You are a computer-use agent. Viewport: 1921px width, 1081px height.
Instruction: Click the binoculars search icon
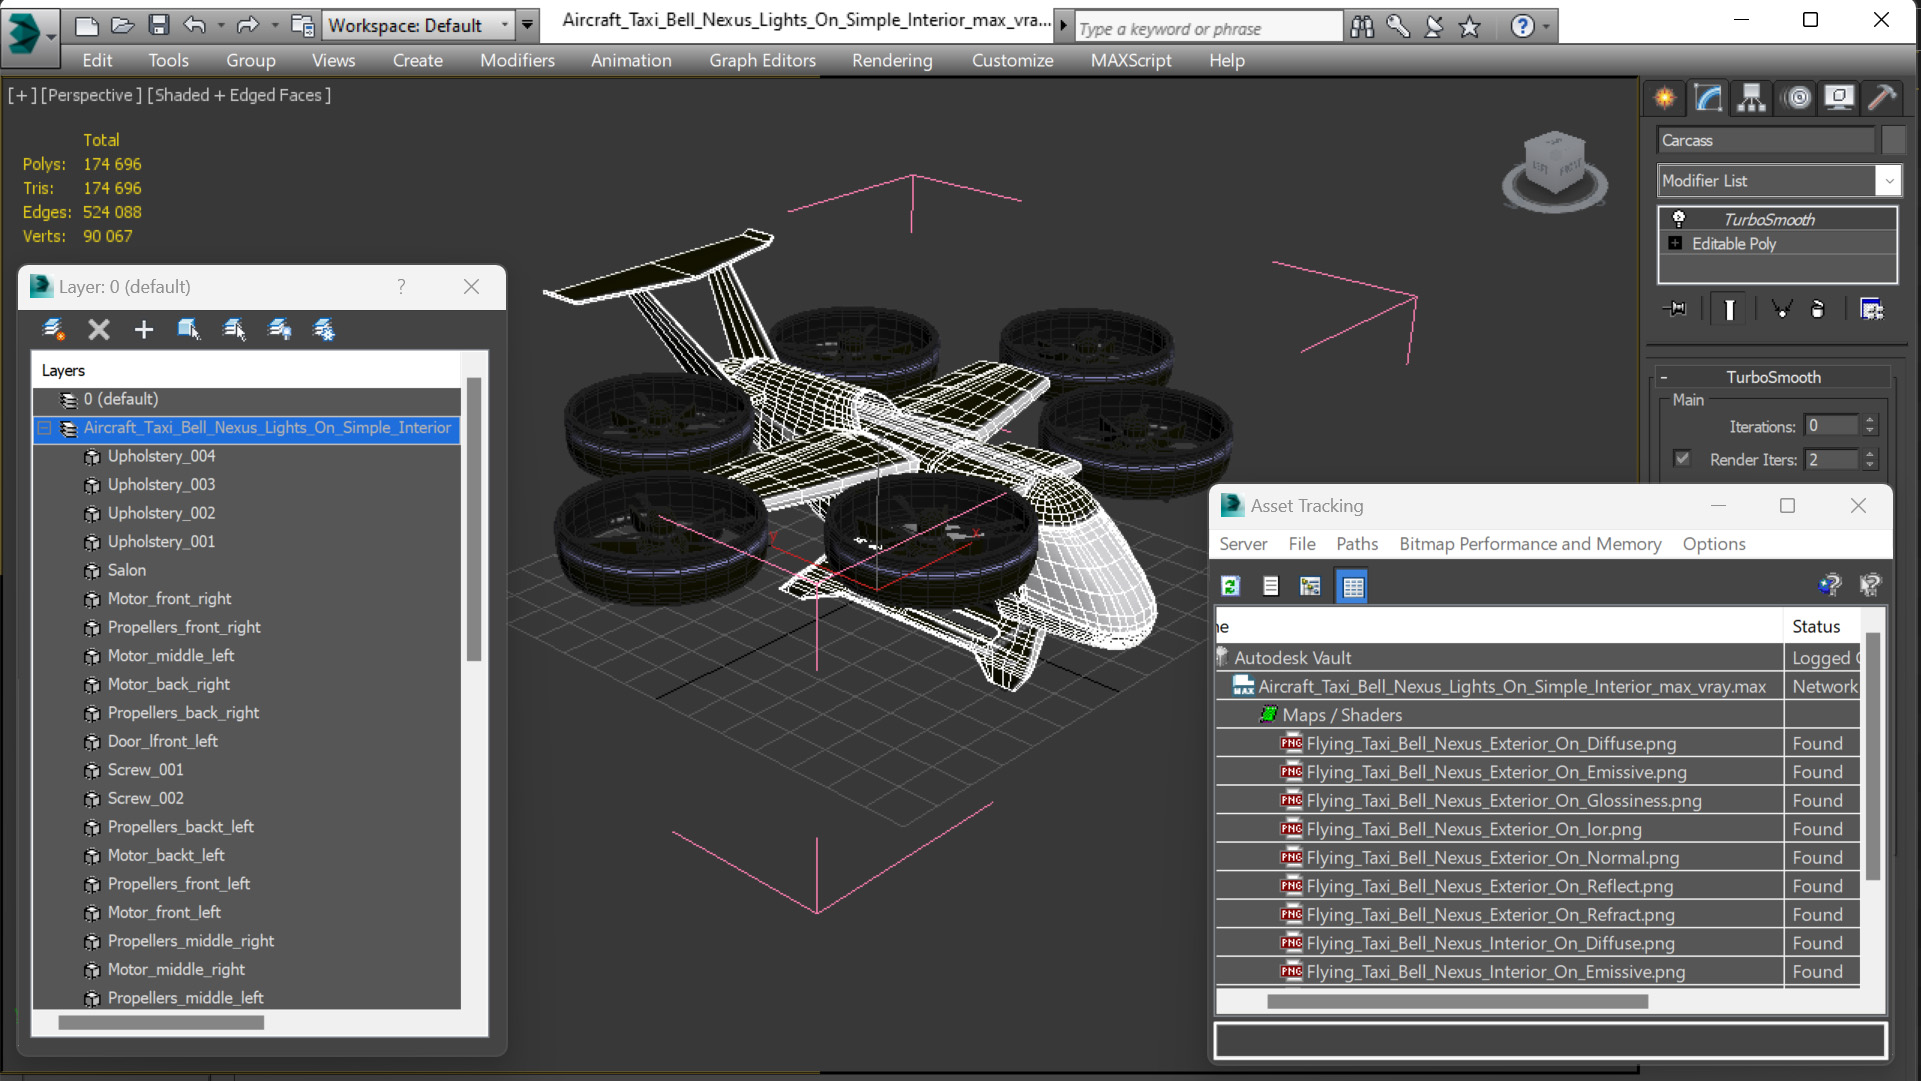pos(1362,27)
